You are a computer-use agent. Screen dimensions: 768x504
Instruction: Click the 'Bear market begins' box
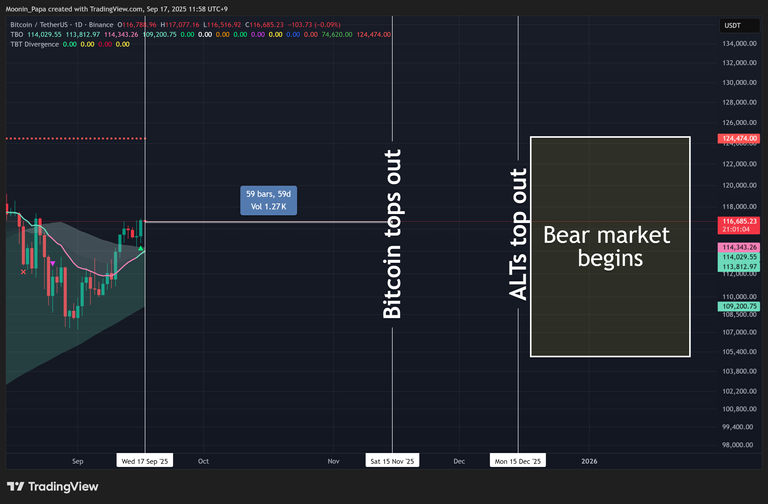[x=610, y=247]
